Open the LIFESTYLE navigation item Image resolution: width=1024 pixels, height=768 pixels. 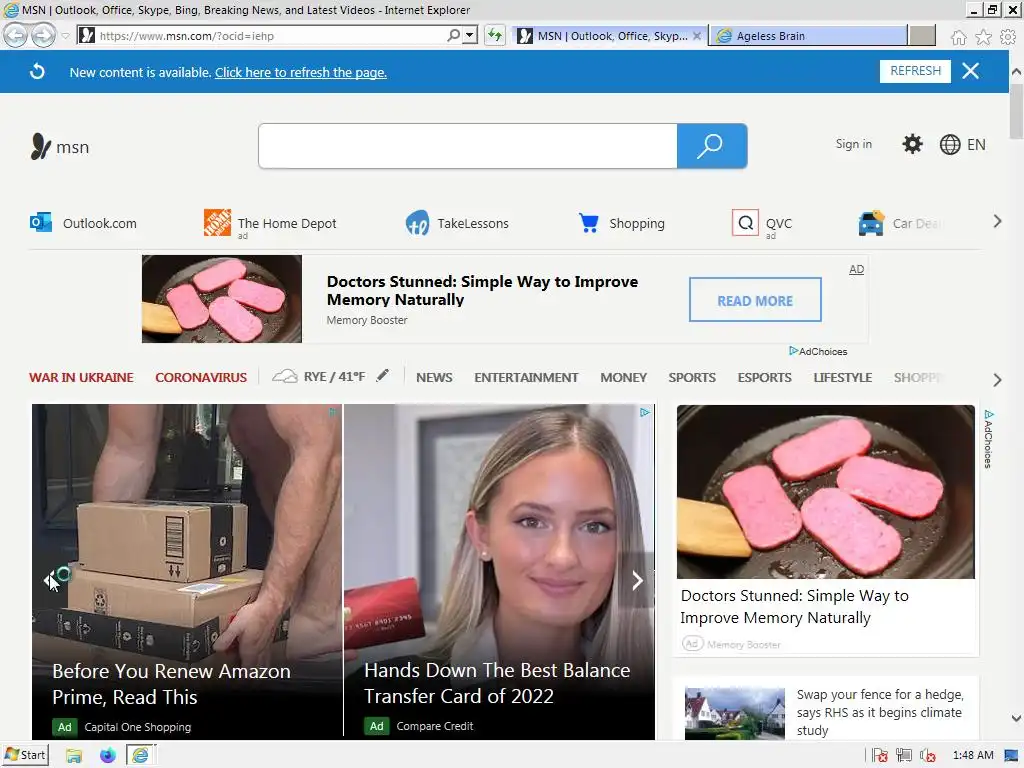pos(842,377)
